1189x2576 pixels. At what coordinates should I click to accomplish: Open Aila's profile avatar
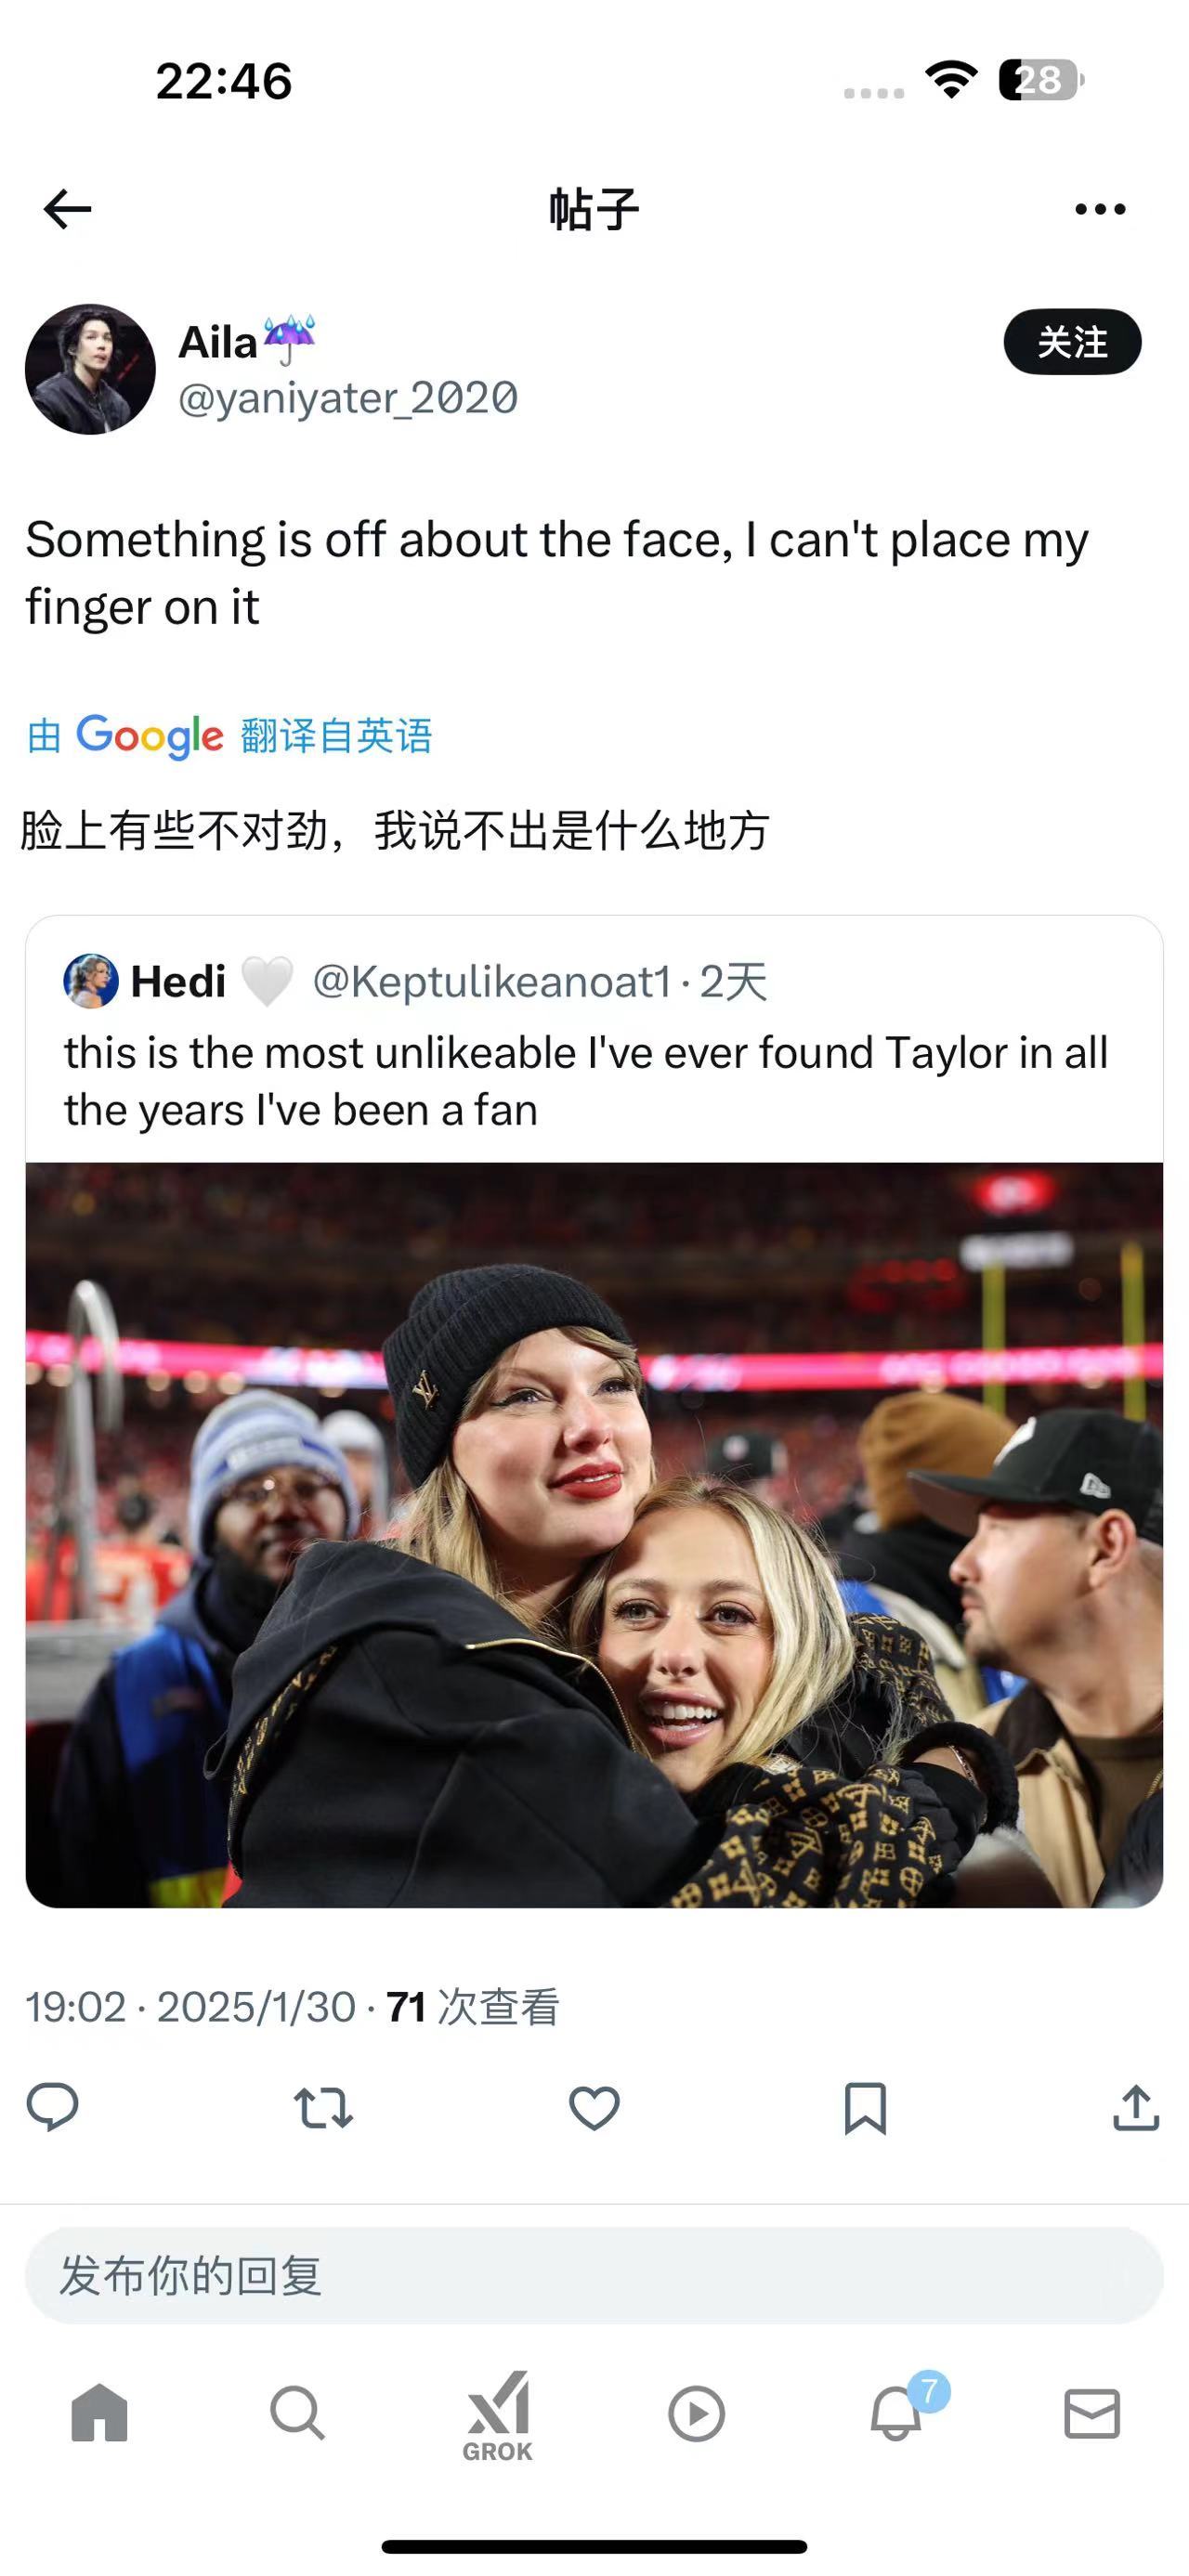tap(90, 369)
